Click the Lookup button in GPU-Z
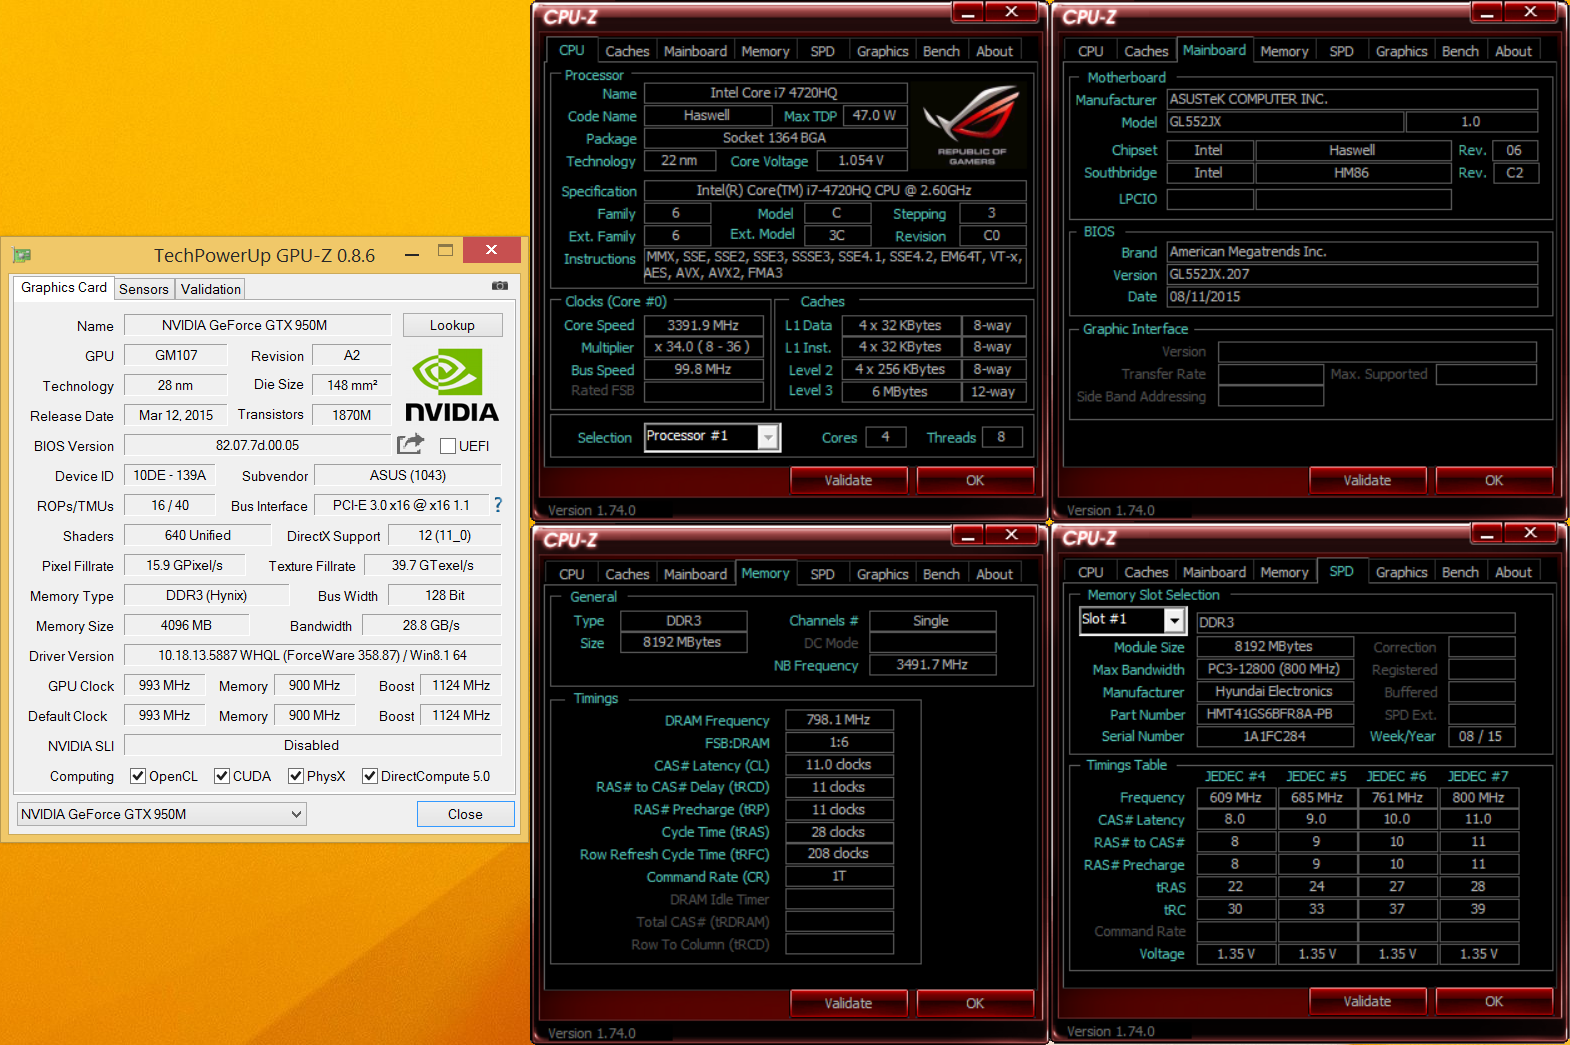The width and height of the screenshot is (1570, 1045). point(452,325)
